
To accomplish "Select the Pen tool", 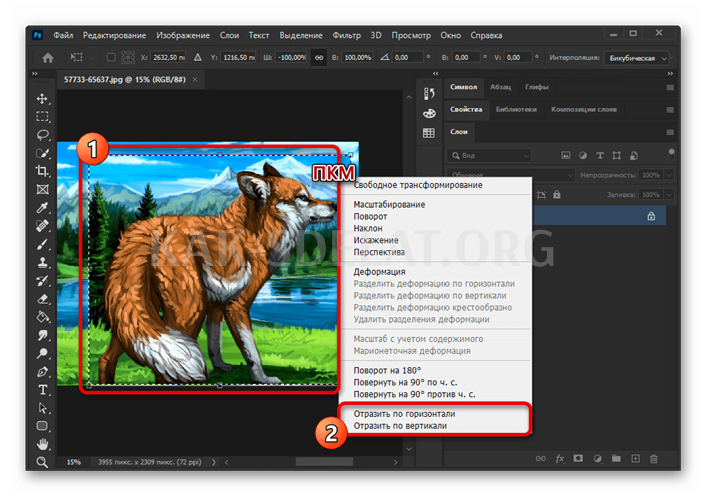I will [x=42, y=372].
